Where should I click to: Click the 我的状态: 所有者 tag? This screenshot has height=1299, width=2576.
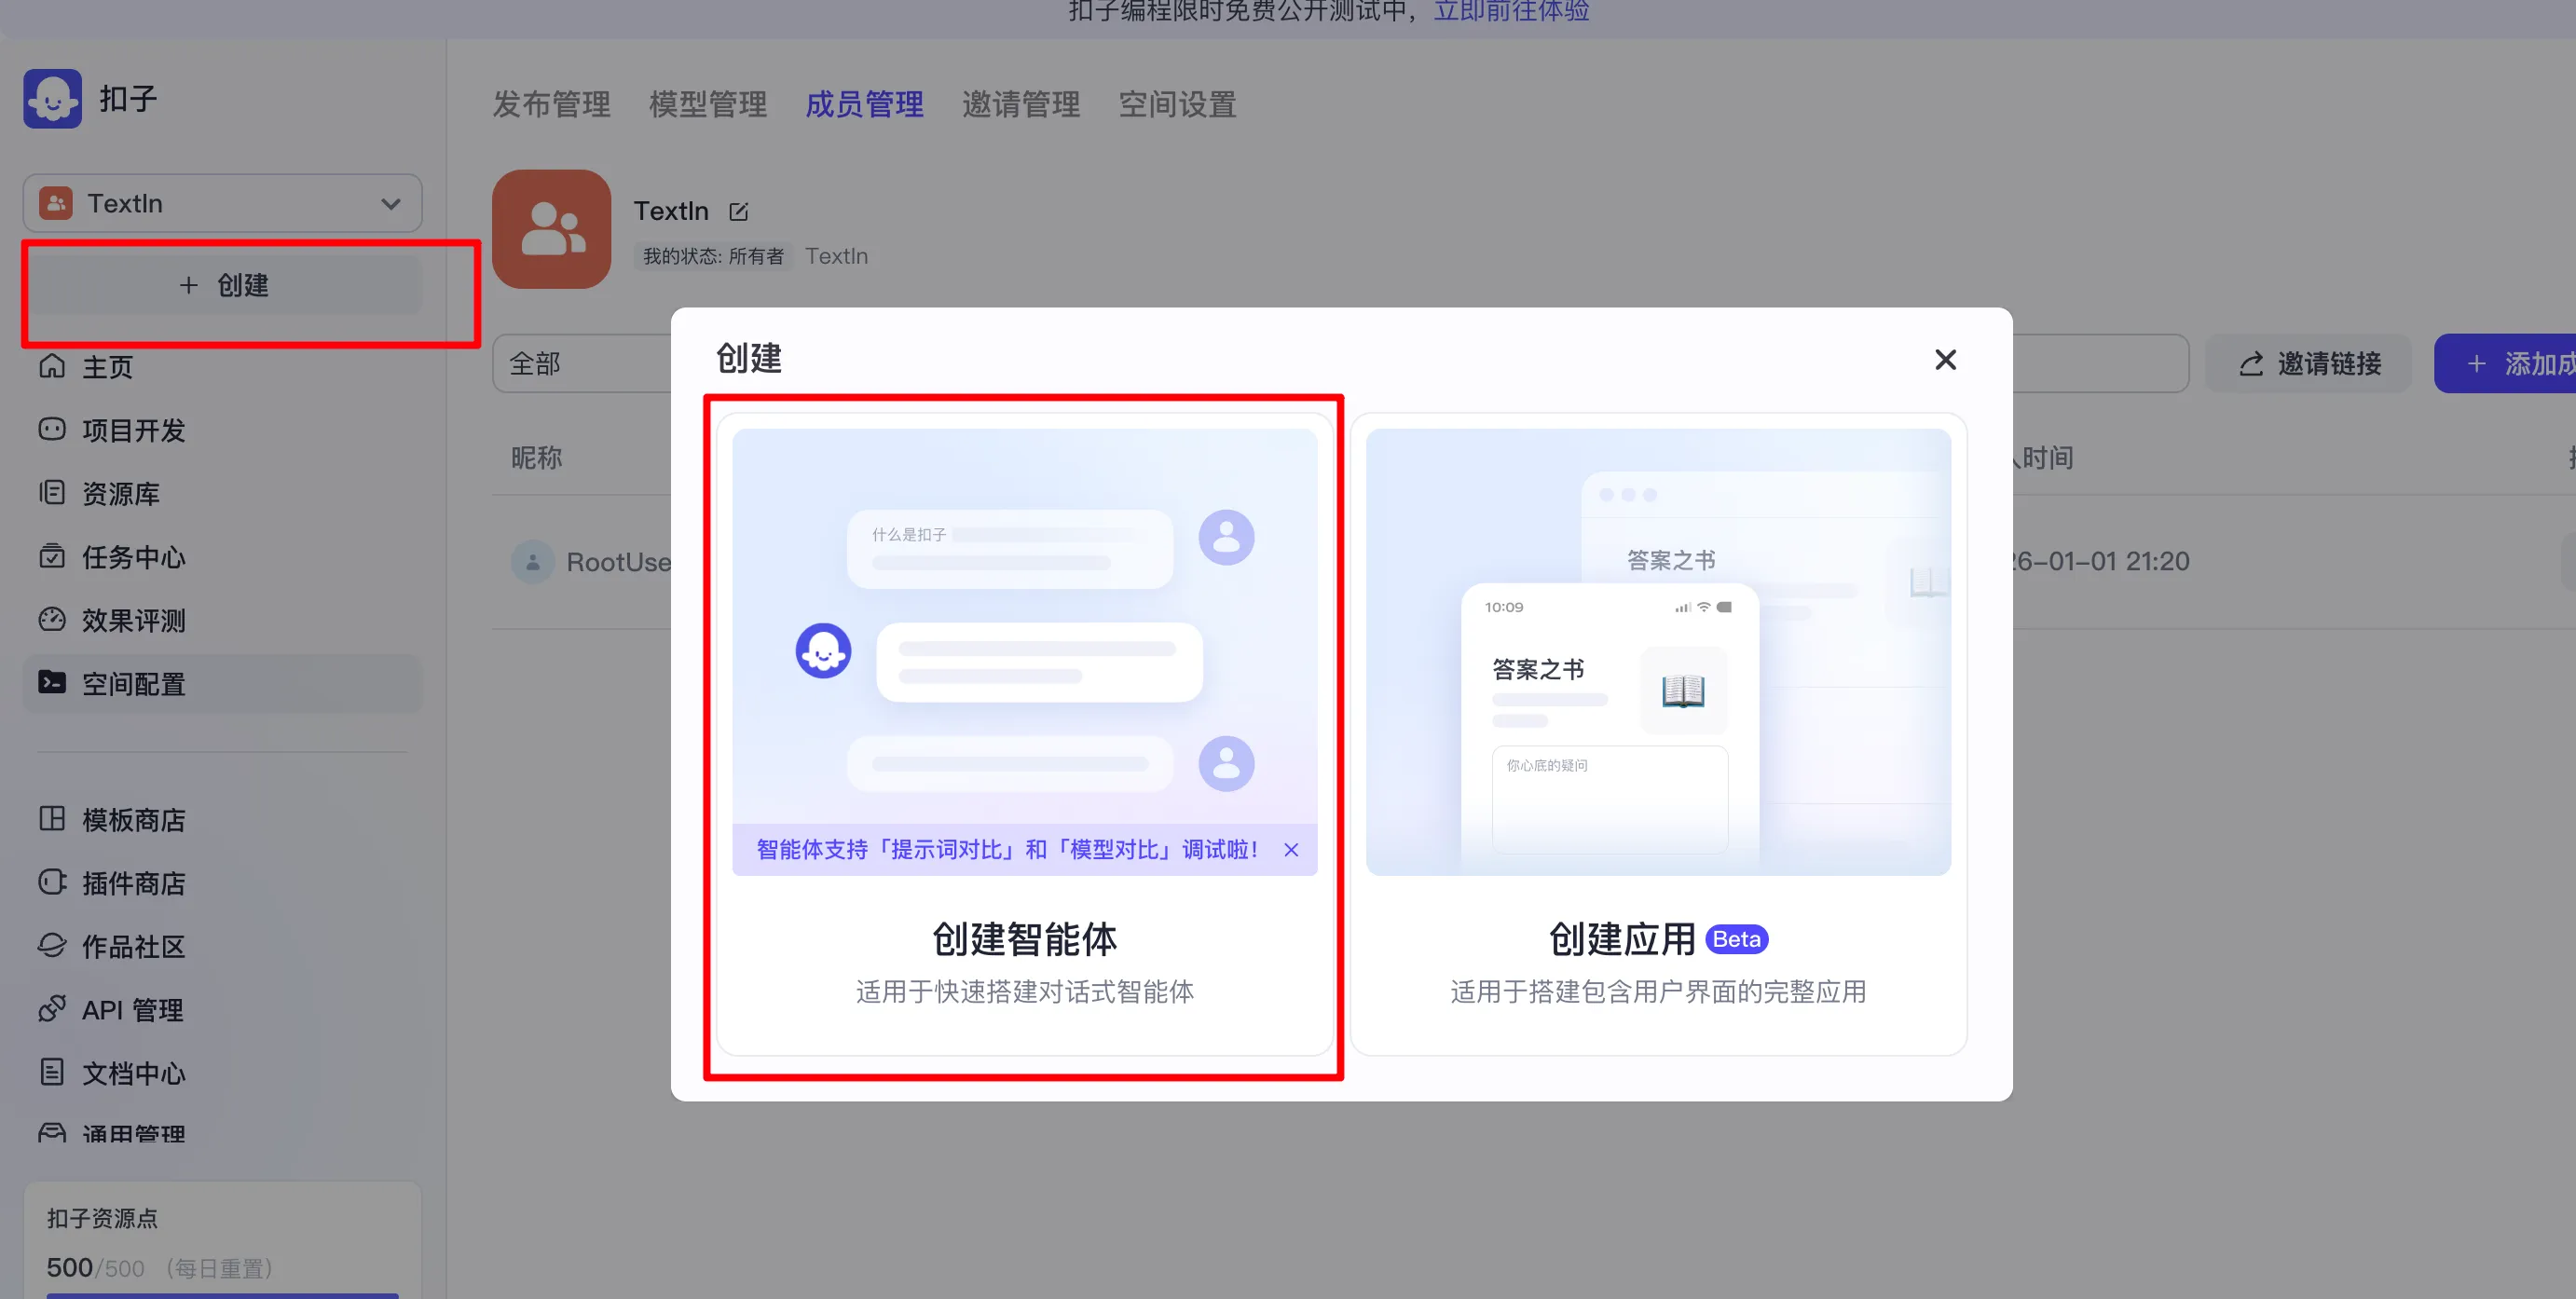pyautogui.click(x=713, y=256)
